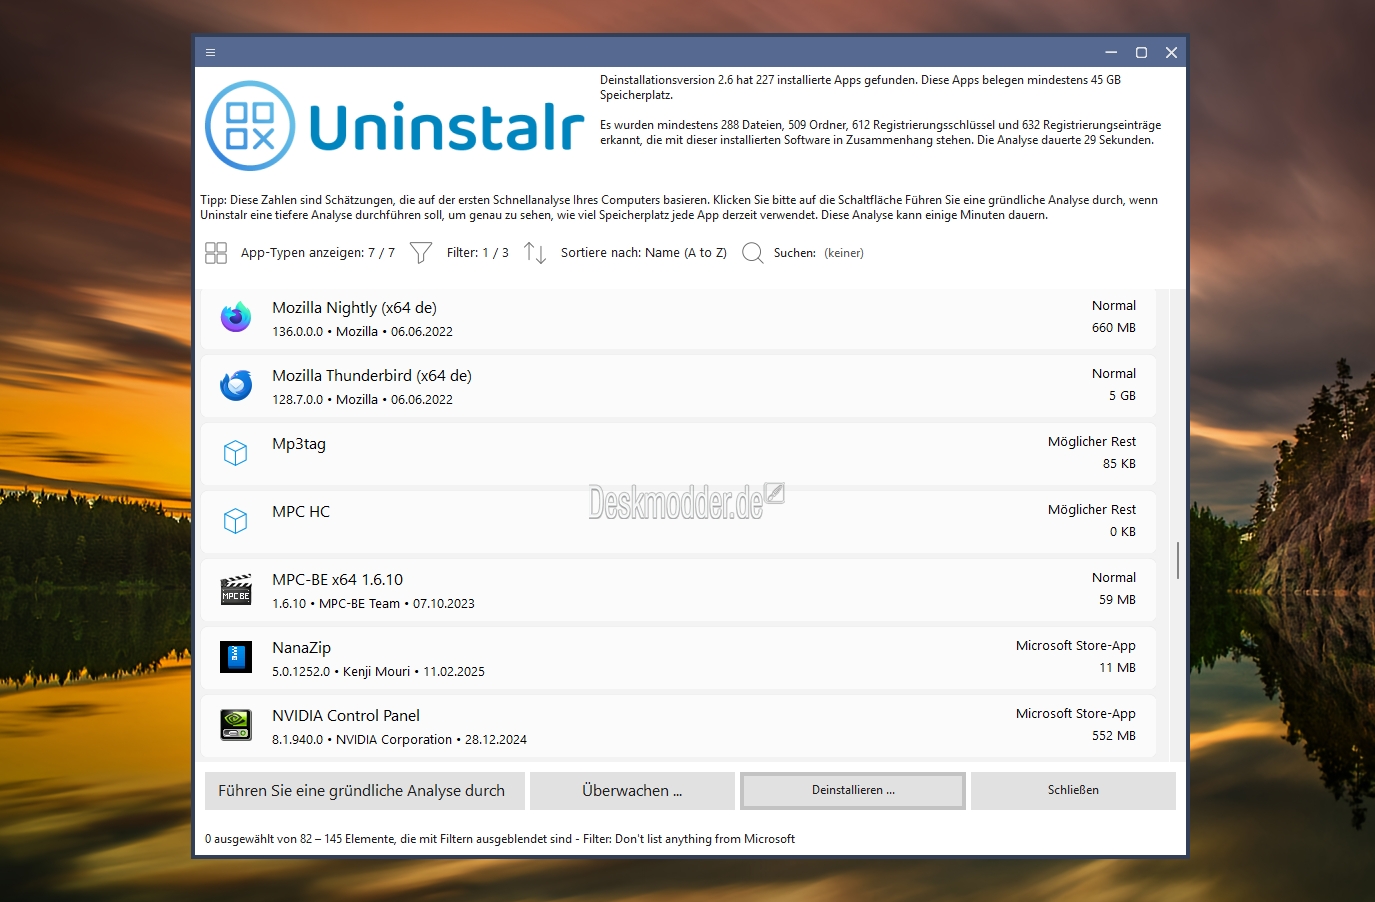Select the MPC HC list entry

click(x=678, y=520)
